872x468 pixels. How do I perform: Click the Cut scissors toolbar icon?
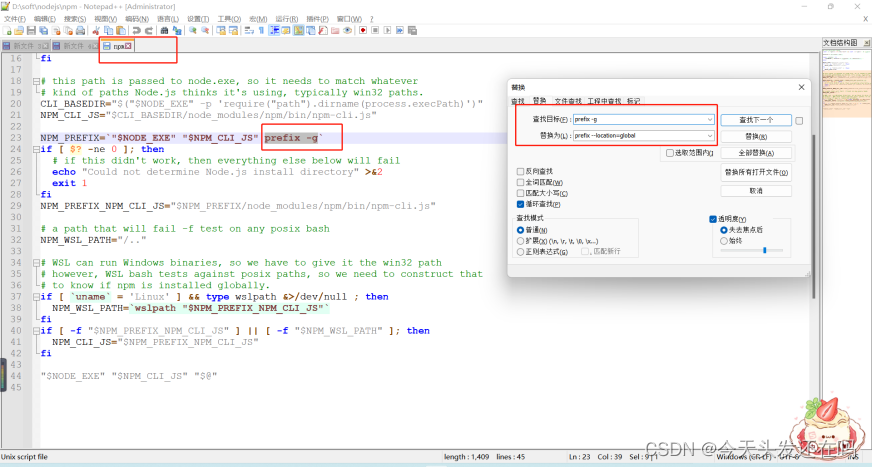[x=96, y=31]
